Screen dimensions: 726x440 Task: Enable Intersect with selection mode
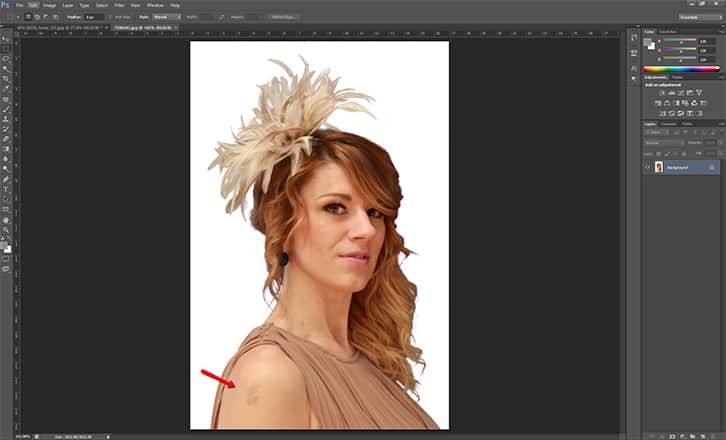55,17
